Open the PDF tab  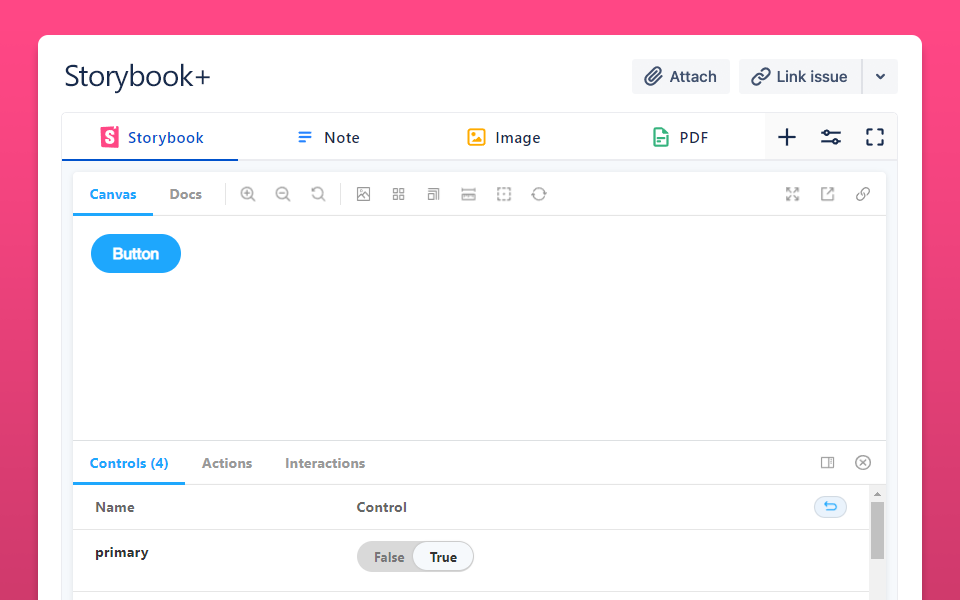click(x=680, y=137)
